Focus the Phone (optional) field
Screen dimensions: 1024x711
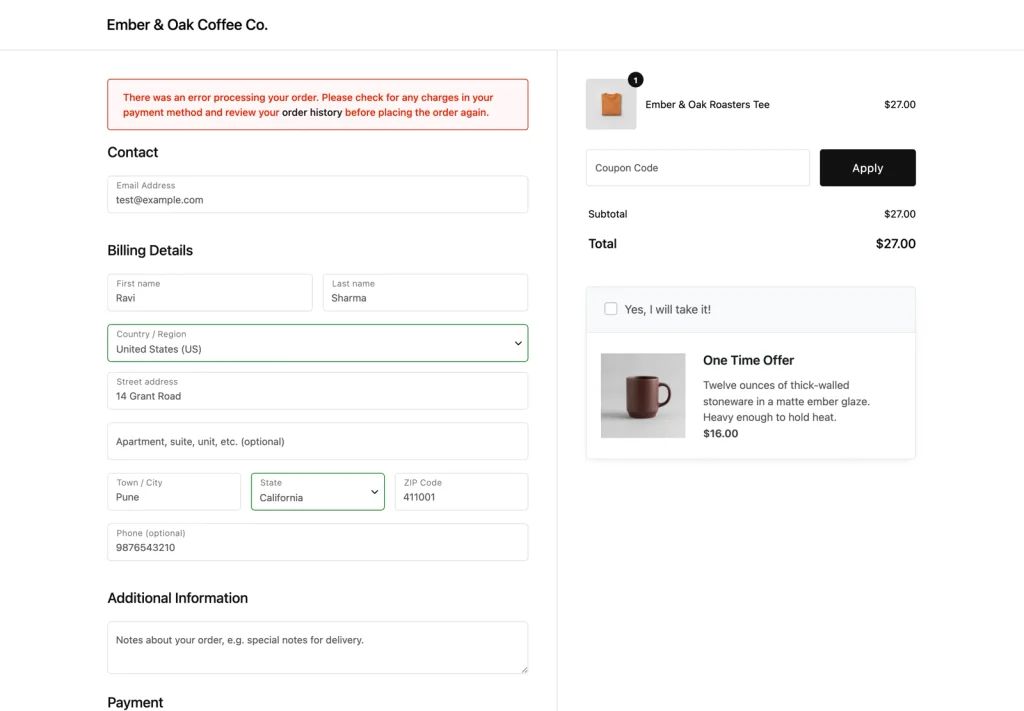[x=317, y=542]
